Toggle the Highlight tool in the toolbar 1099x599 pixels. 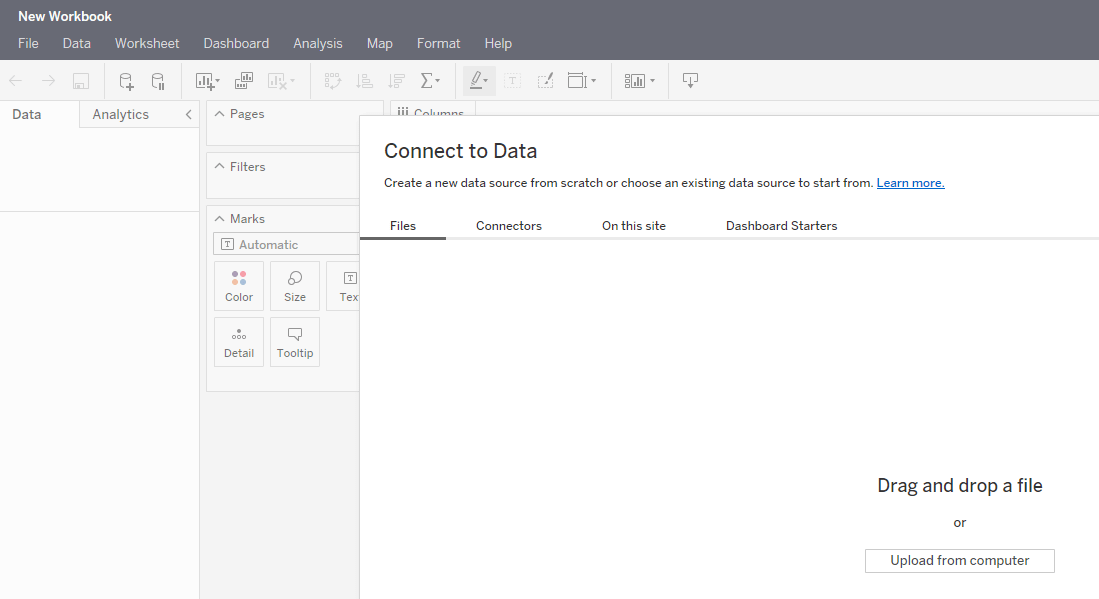click(x=477, y=80)
